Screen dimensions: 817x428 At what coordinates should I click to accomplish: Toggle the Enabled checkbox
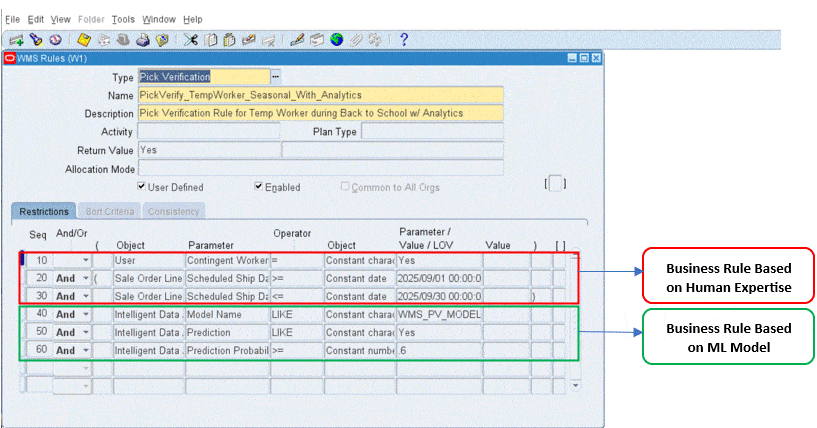point(258,186)
